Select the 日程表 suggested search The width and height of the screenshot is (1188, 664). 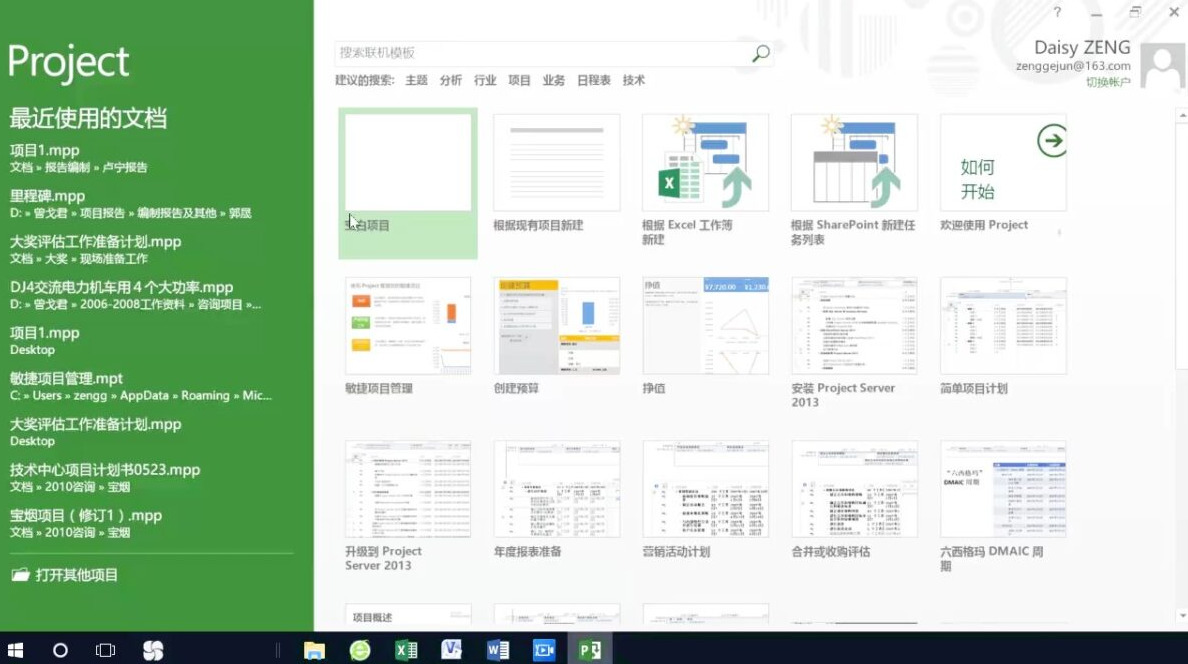(x=593, y=80)
